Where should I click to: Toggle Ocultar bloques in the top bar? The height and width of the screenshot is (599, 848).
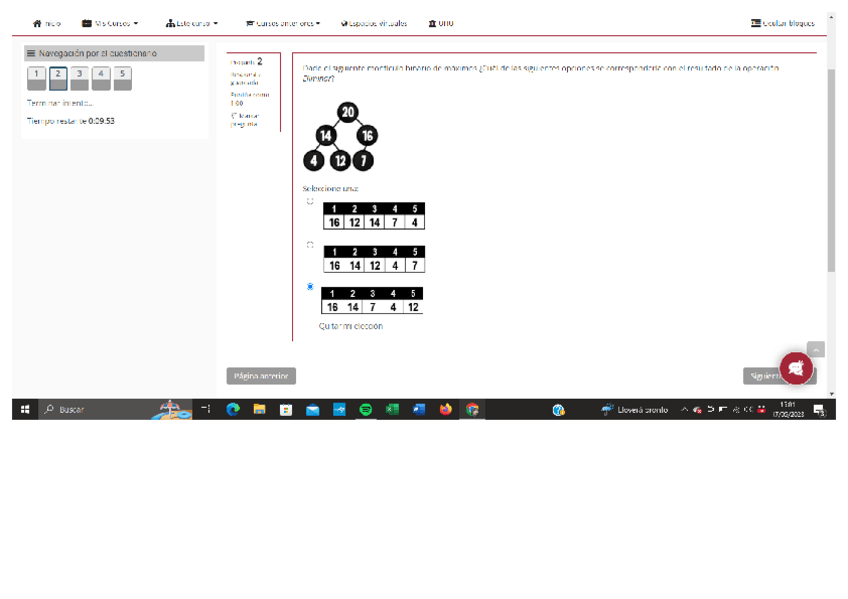click(783, 23)
